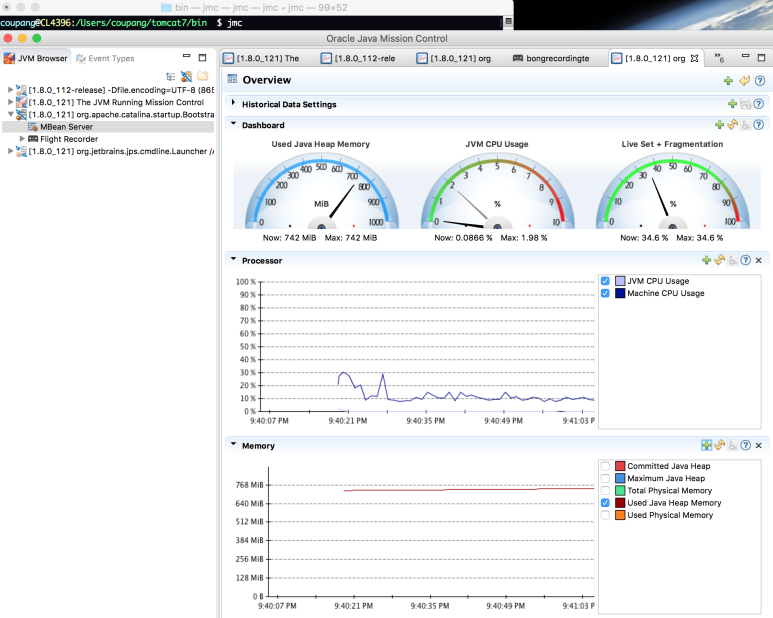Viewport: 773px width, 618px height.
Task: Uncheck the Used Java Heap Memory checkbox
Action: click(605, 503)
